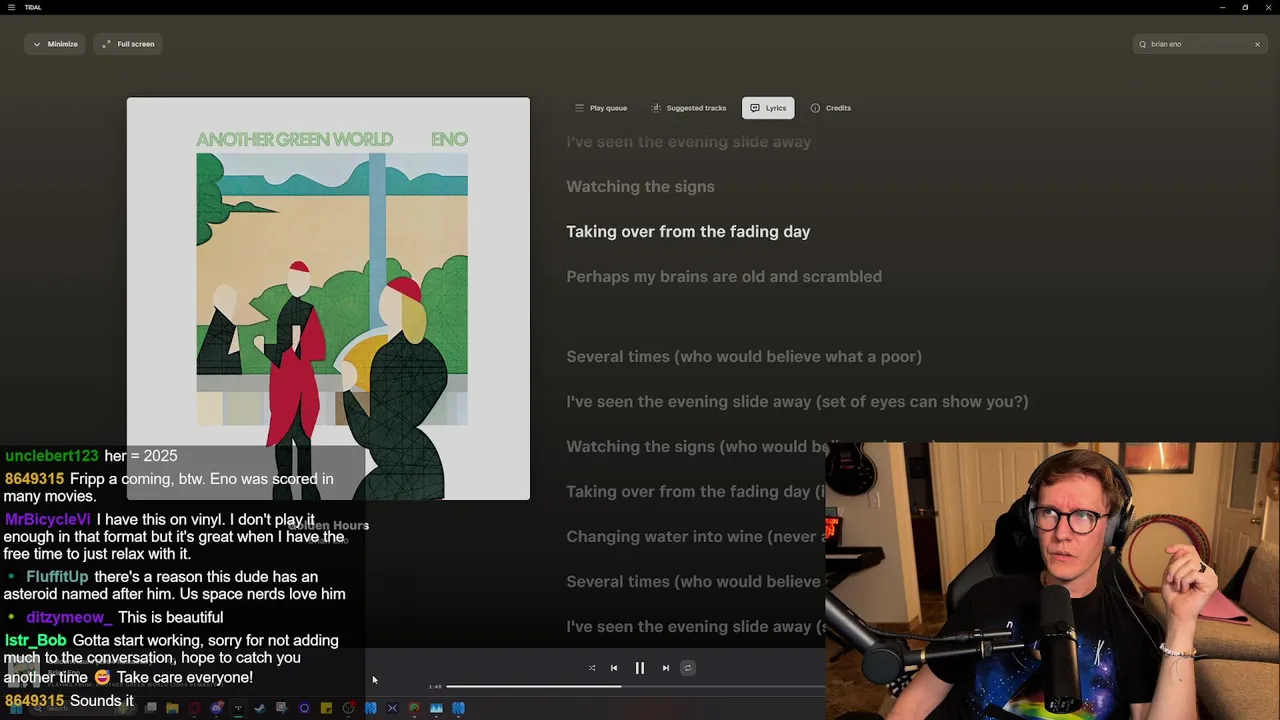The image size is (1280, 720).
Task: Jump to lyric 'Several times (who would believe what a poor)'
Action: 744,356
